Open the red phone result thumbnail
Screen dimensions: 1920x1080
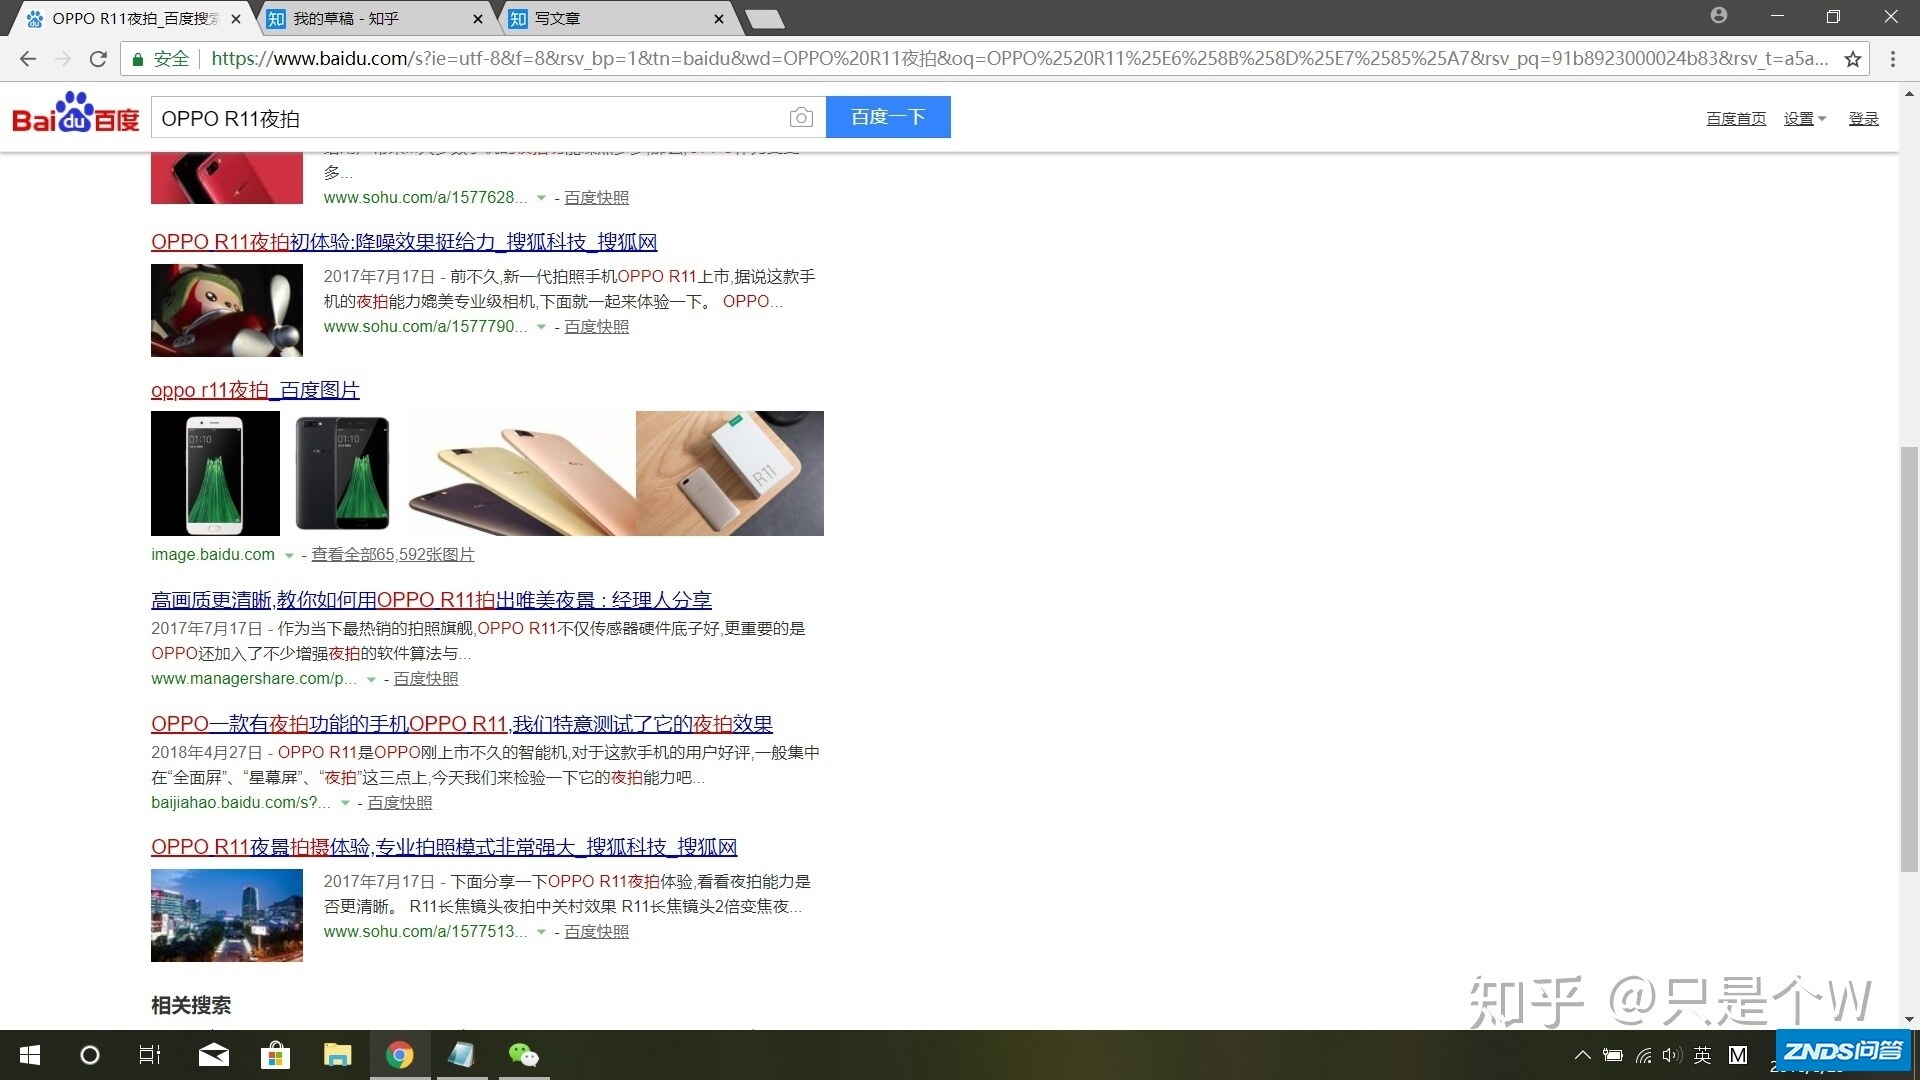pyautogui.click(x=227, y=178)
